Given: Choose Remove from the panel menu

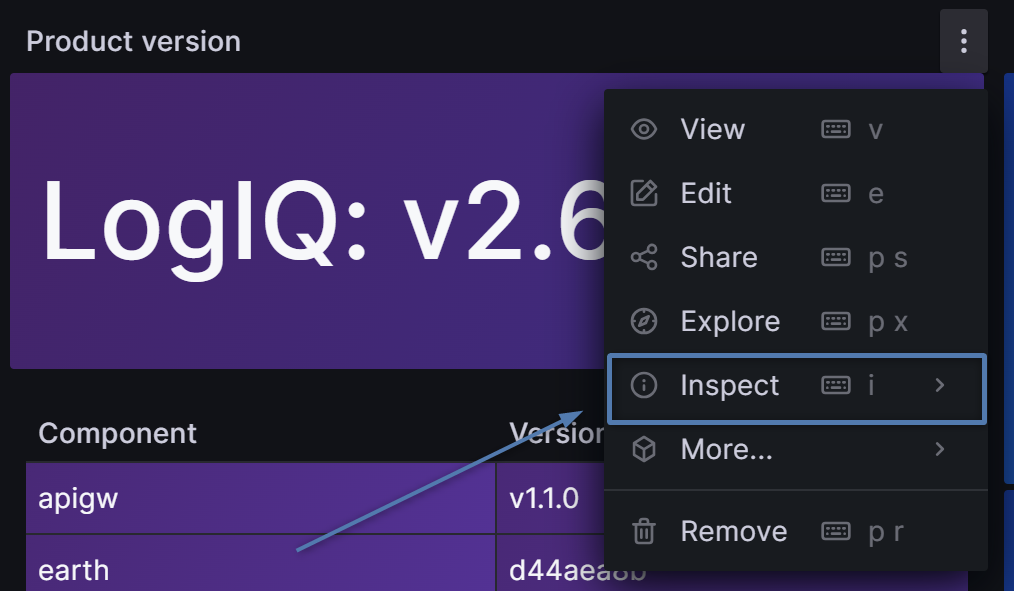Looking at the screenshot, I should [733, 531].
